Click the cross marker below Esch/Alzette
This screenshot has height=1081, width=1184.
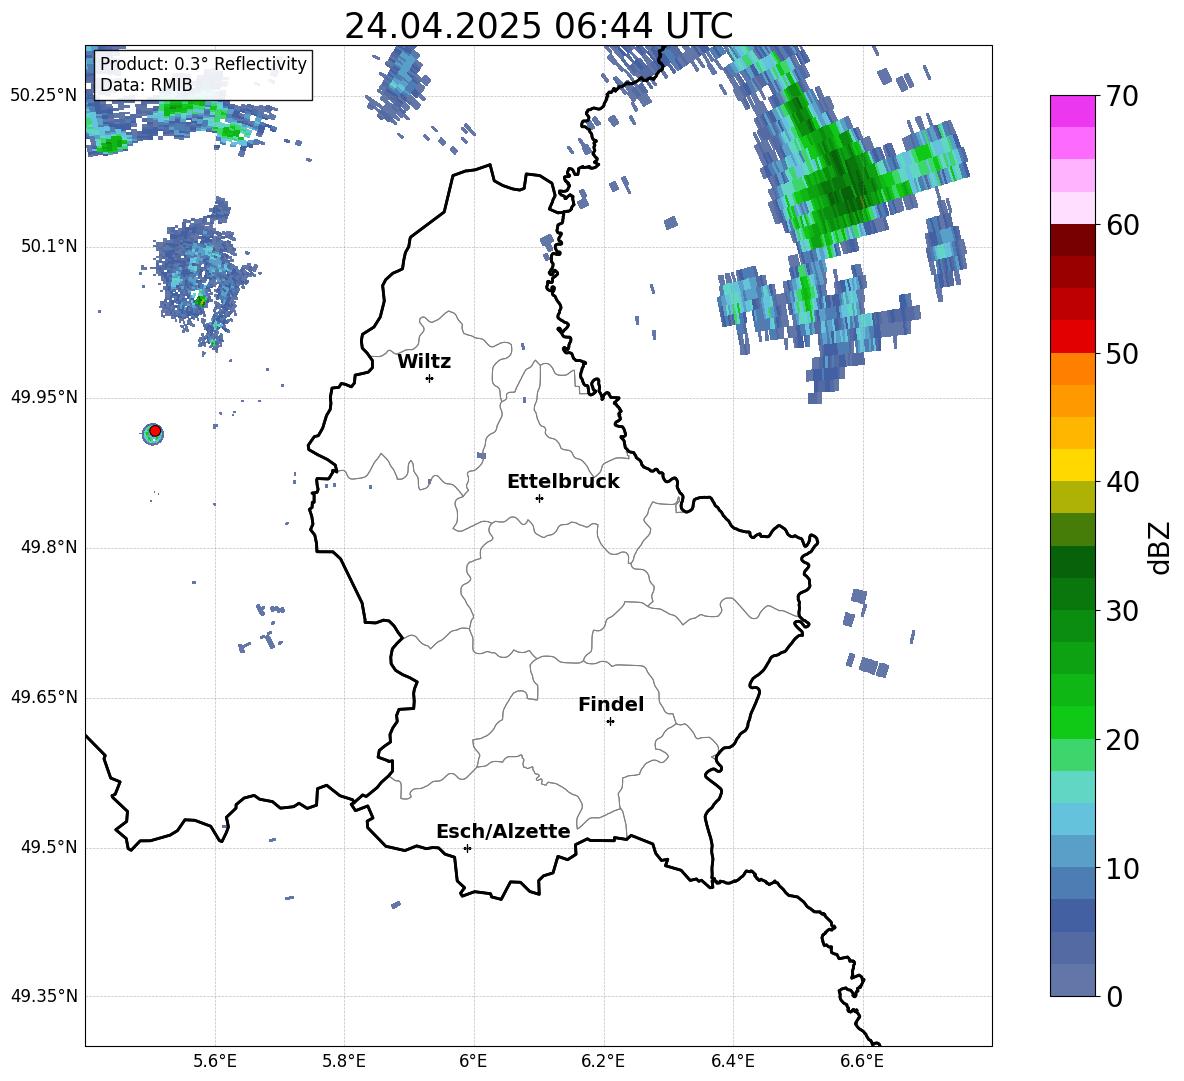coord(467,848)
